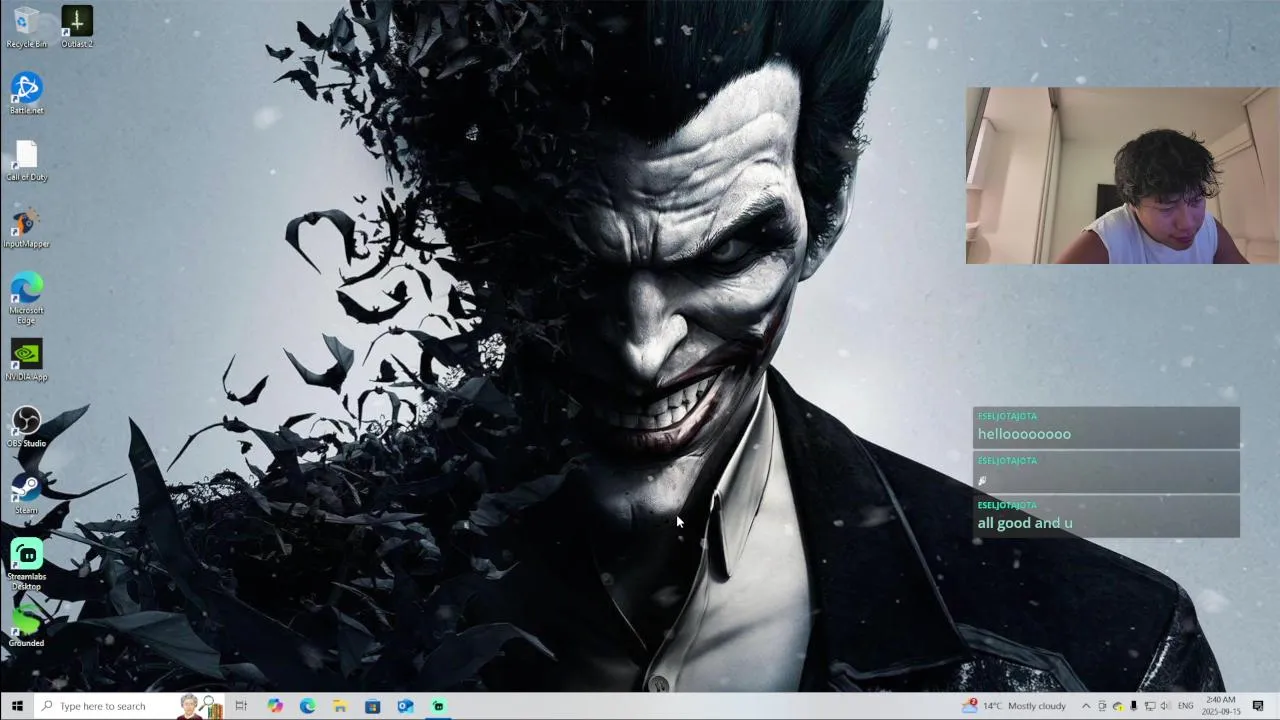Launch Copilot from the taskbar

[x=275, y=706]
